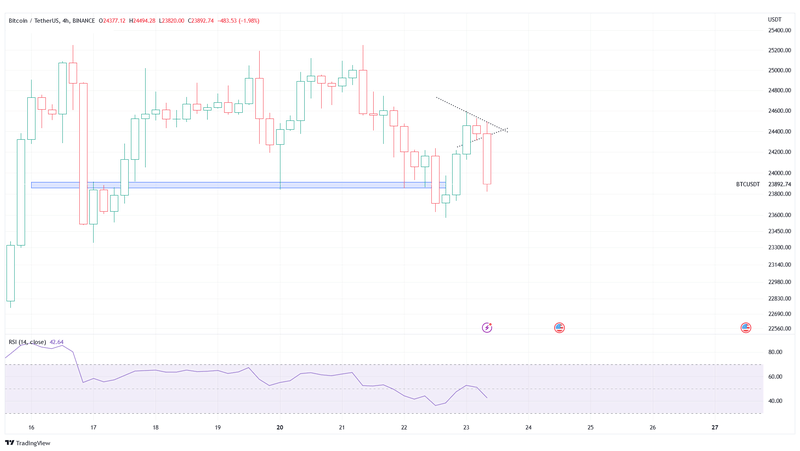Click the 24600.00 price axis label

point(780,111)
